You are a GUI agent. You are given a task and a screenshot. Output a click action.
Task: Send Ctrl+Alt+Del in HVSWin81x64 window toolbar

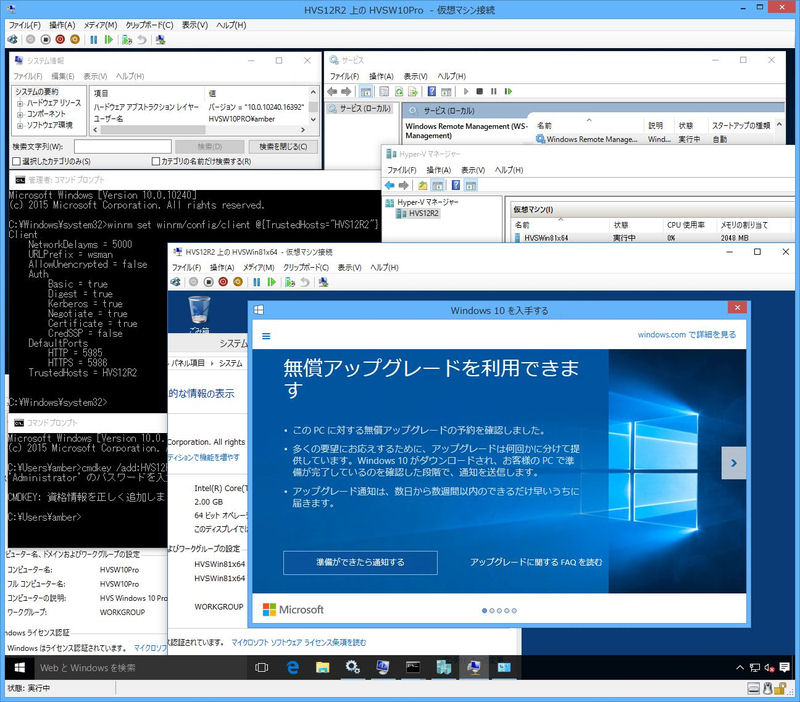175,282
